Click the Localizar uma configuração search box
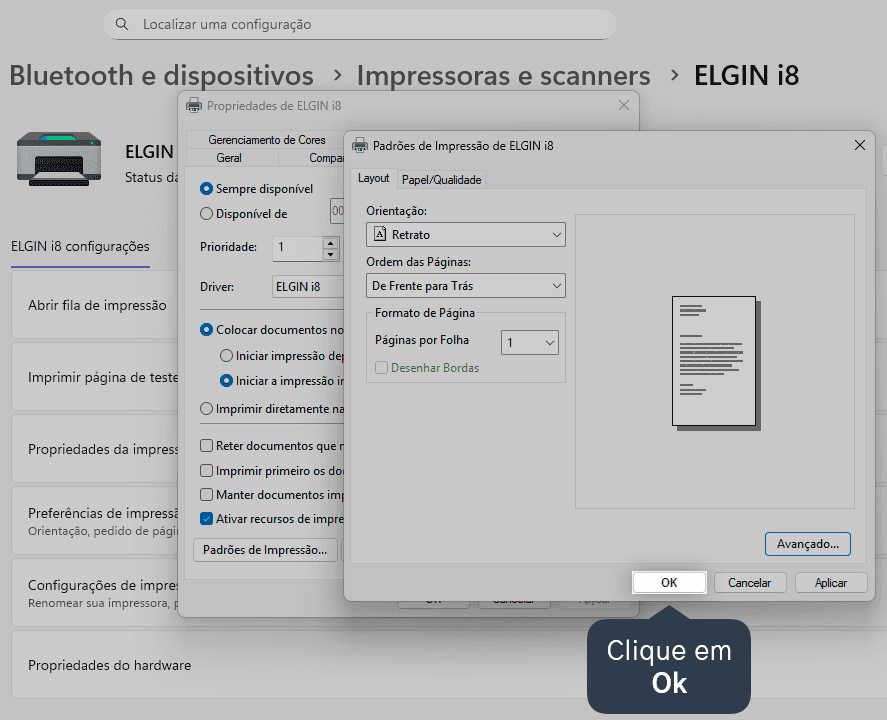 click(x=360, y=24)
